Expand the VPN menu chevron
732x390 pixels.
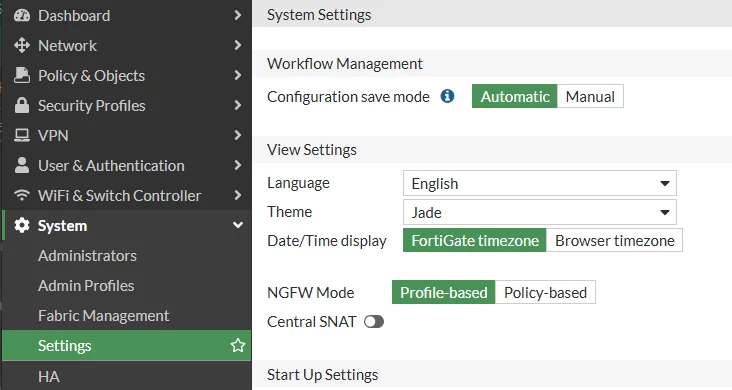pyautogui.click(x=238, y=135)
